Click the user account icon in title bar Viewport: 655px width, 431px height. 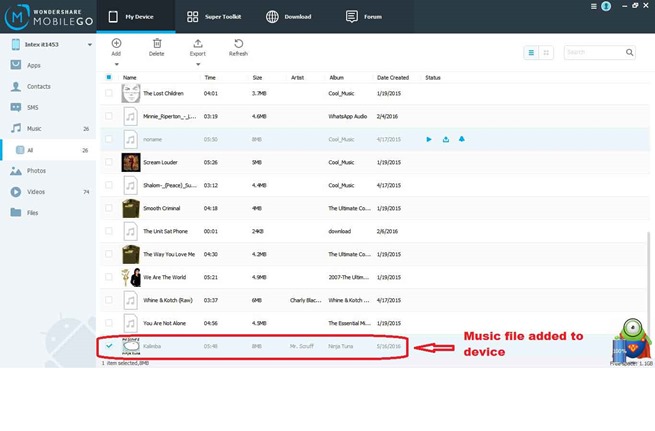(606, 6)
